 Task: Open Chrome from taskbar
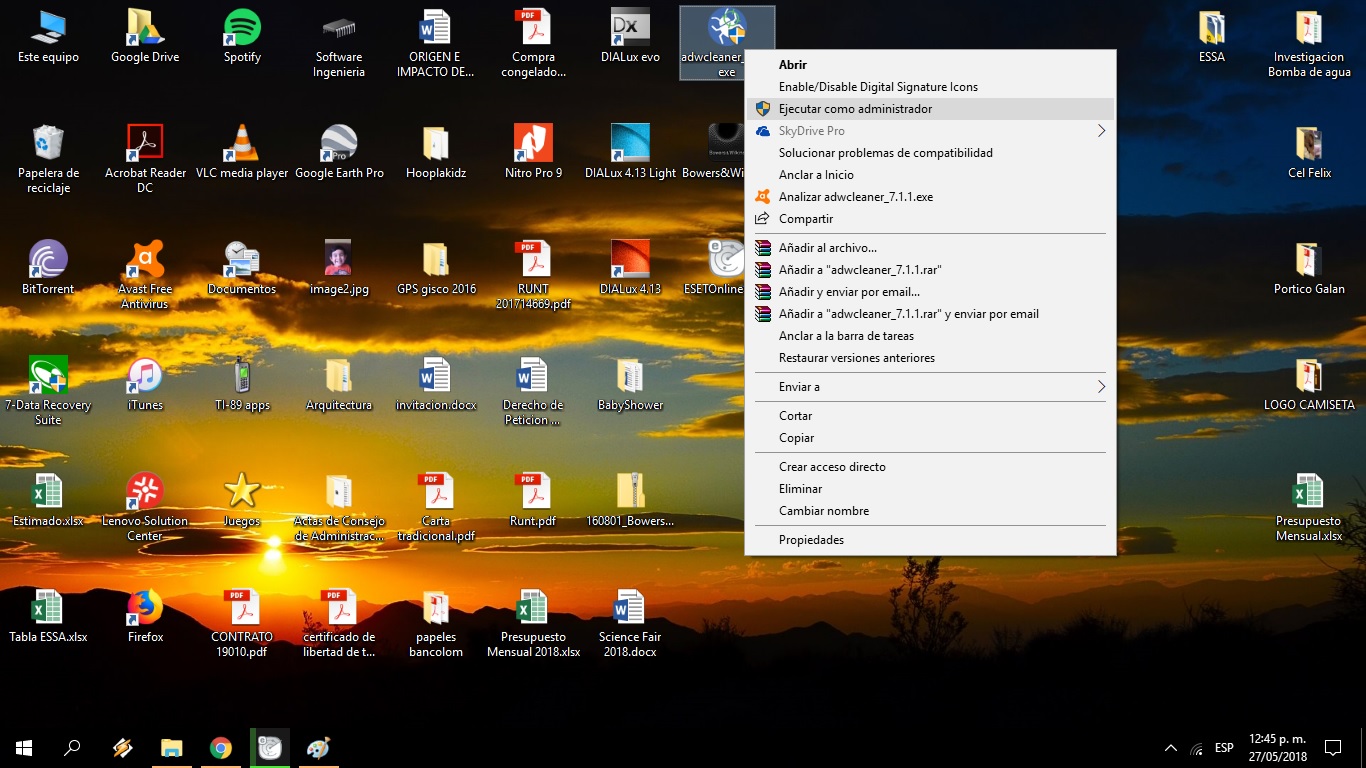tap(221, 748)
